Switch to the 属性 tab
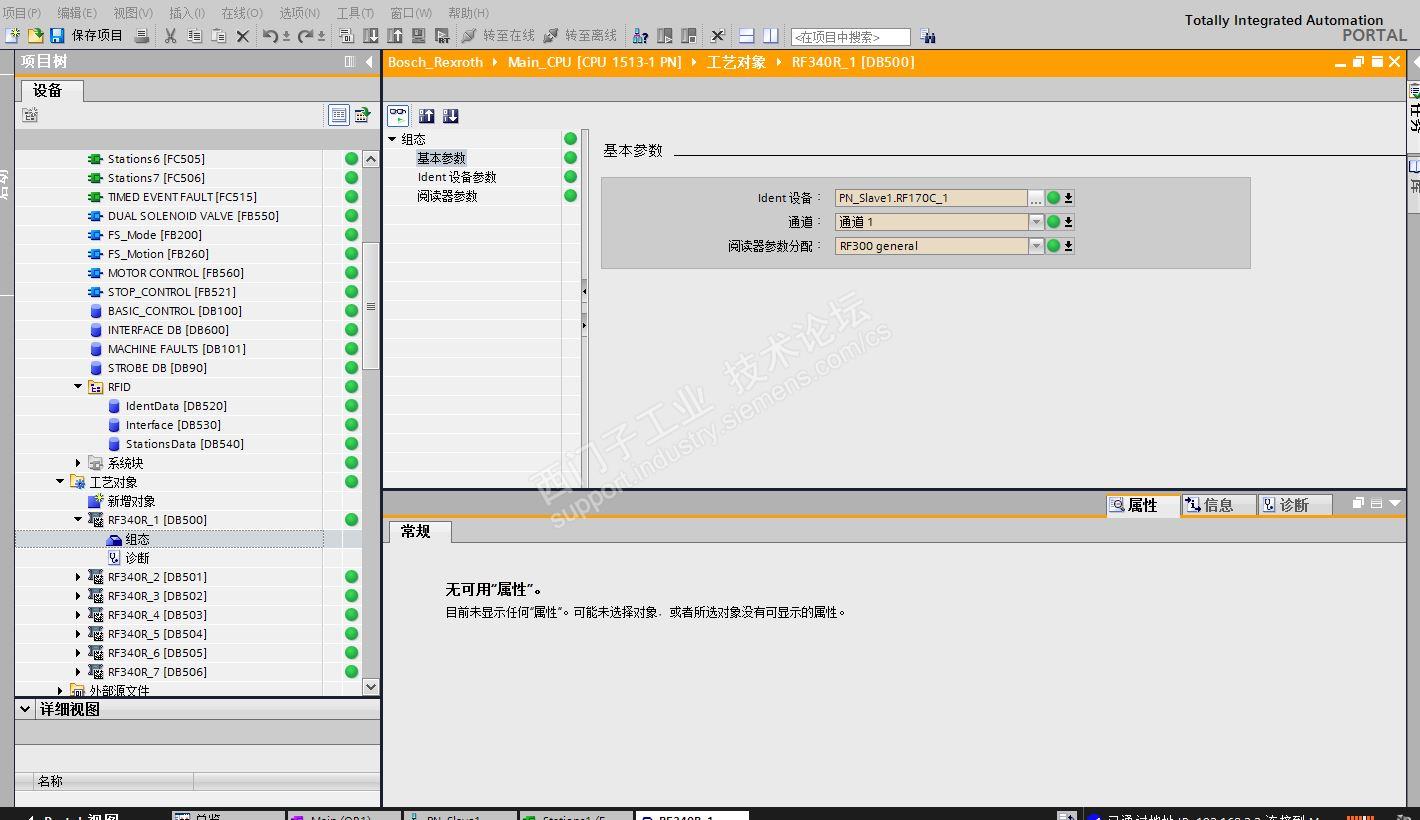 1143,505
